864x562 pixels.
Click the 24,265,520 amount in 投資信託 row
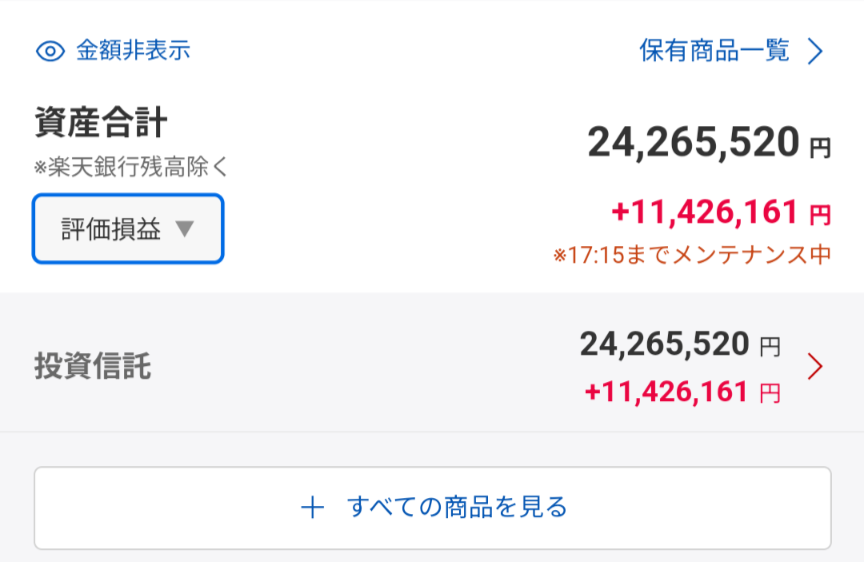click(x=664, y=345)
